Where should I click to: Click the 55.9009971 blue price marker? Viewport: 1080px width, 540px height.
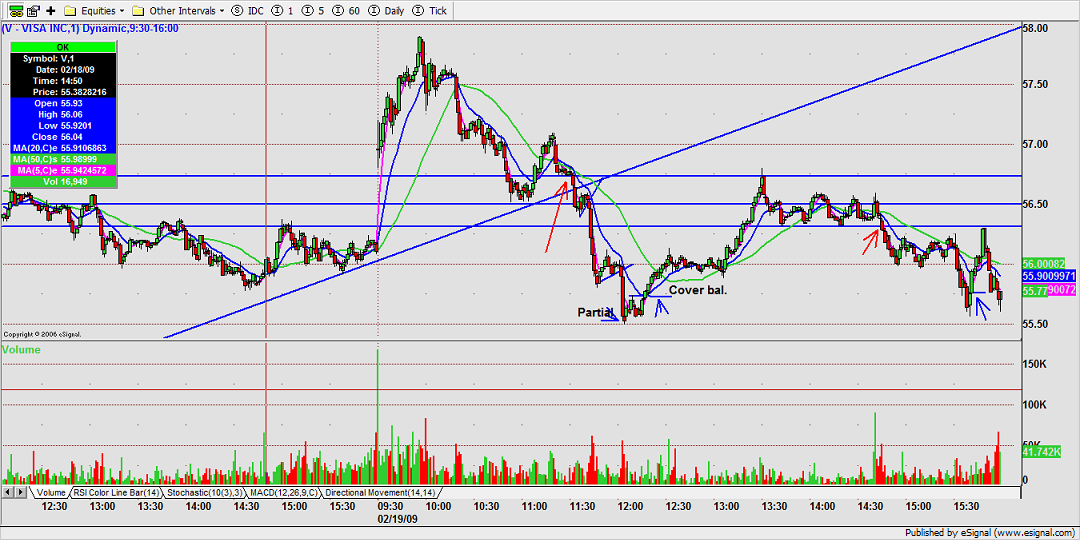tap(1047, 276)
